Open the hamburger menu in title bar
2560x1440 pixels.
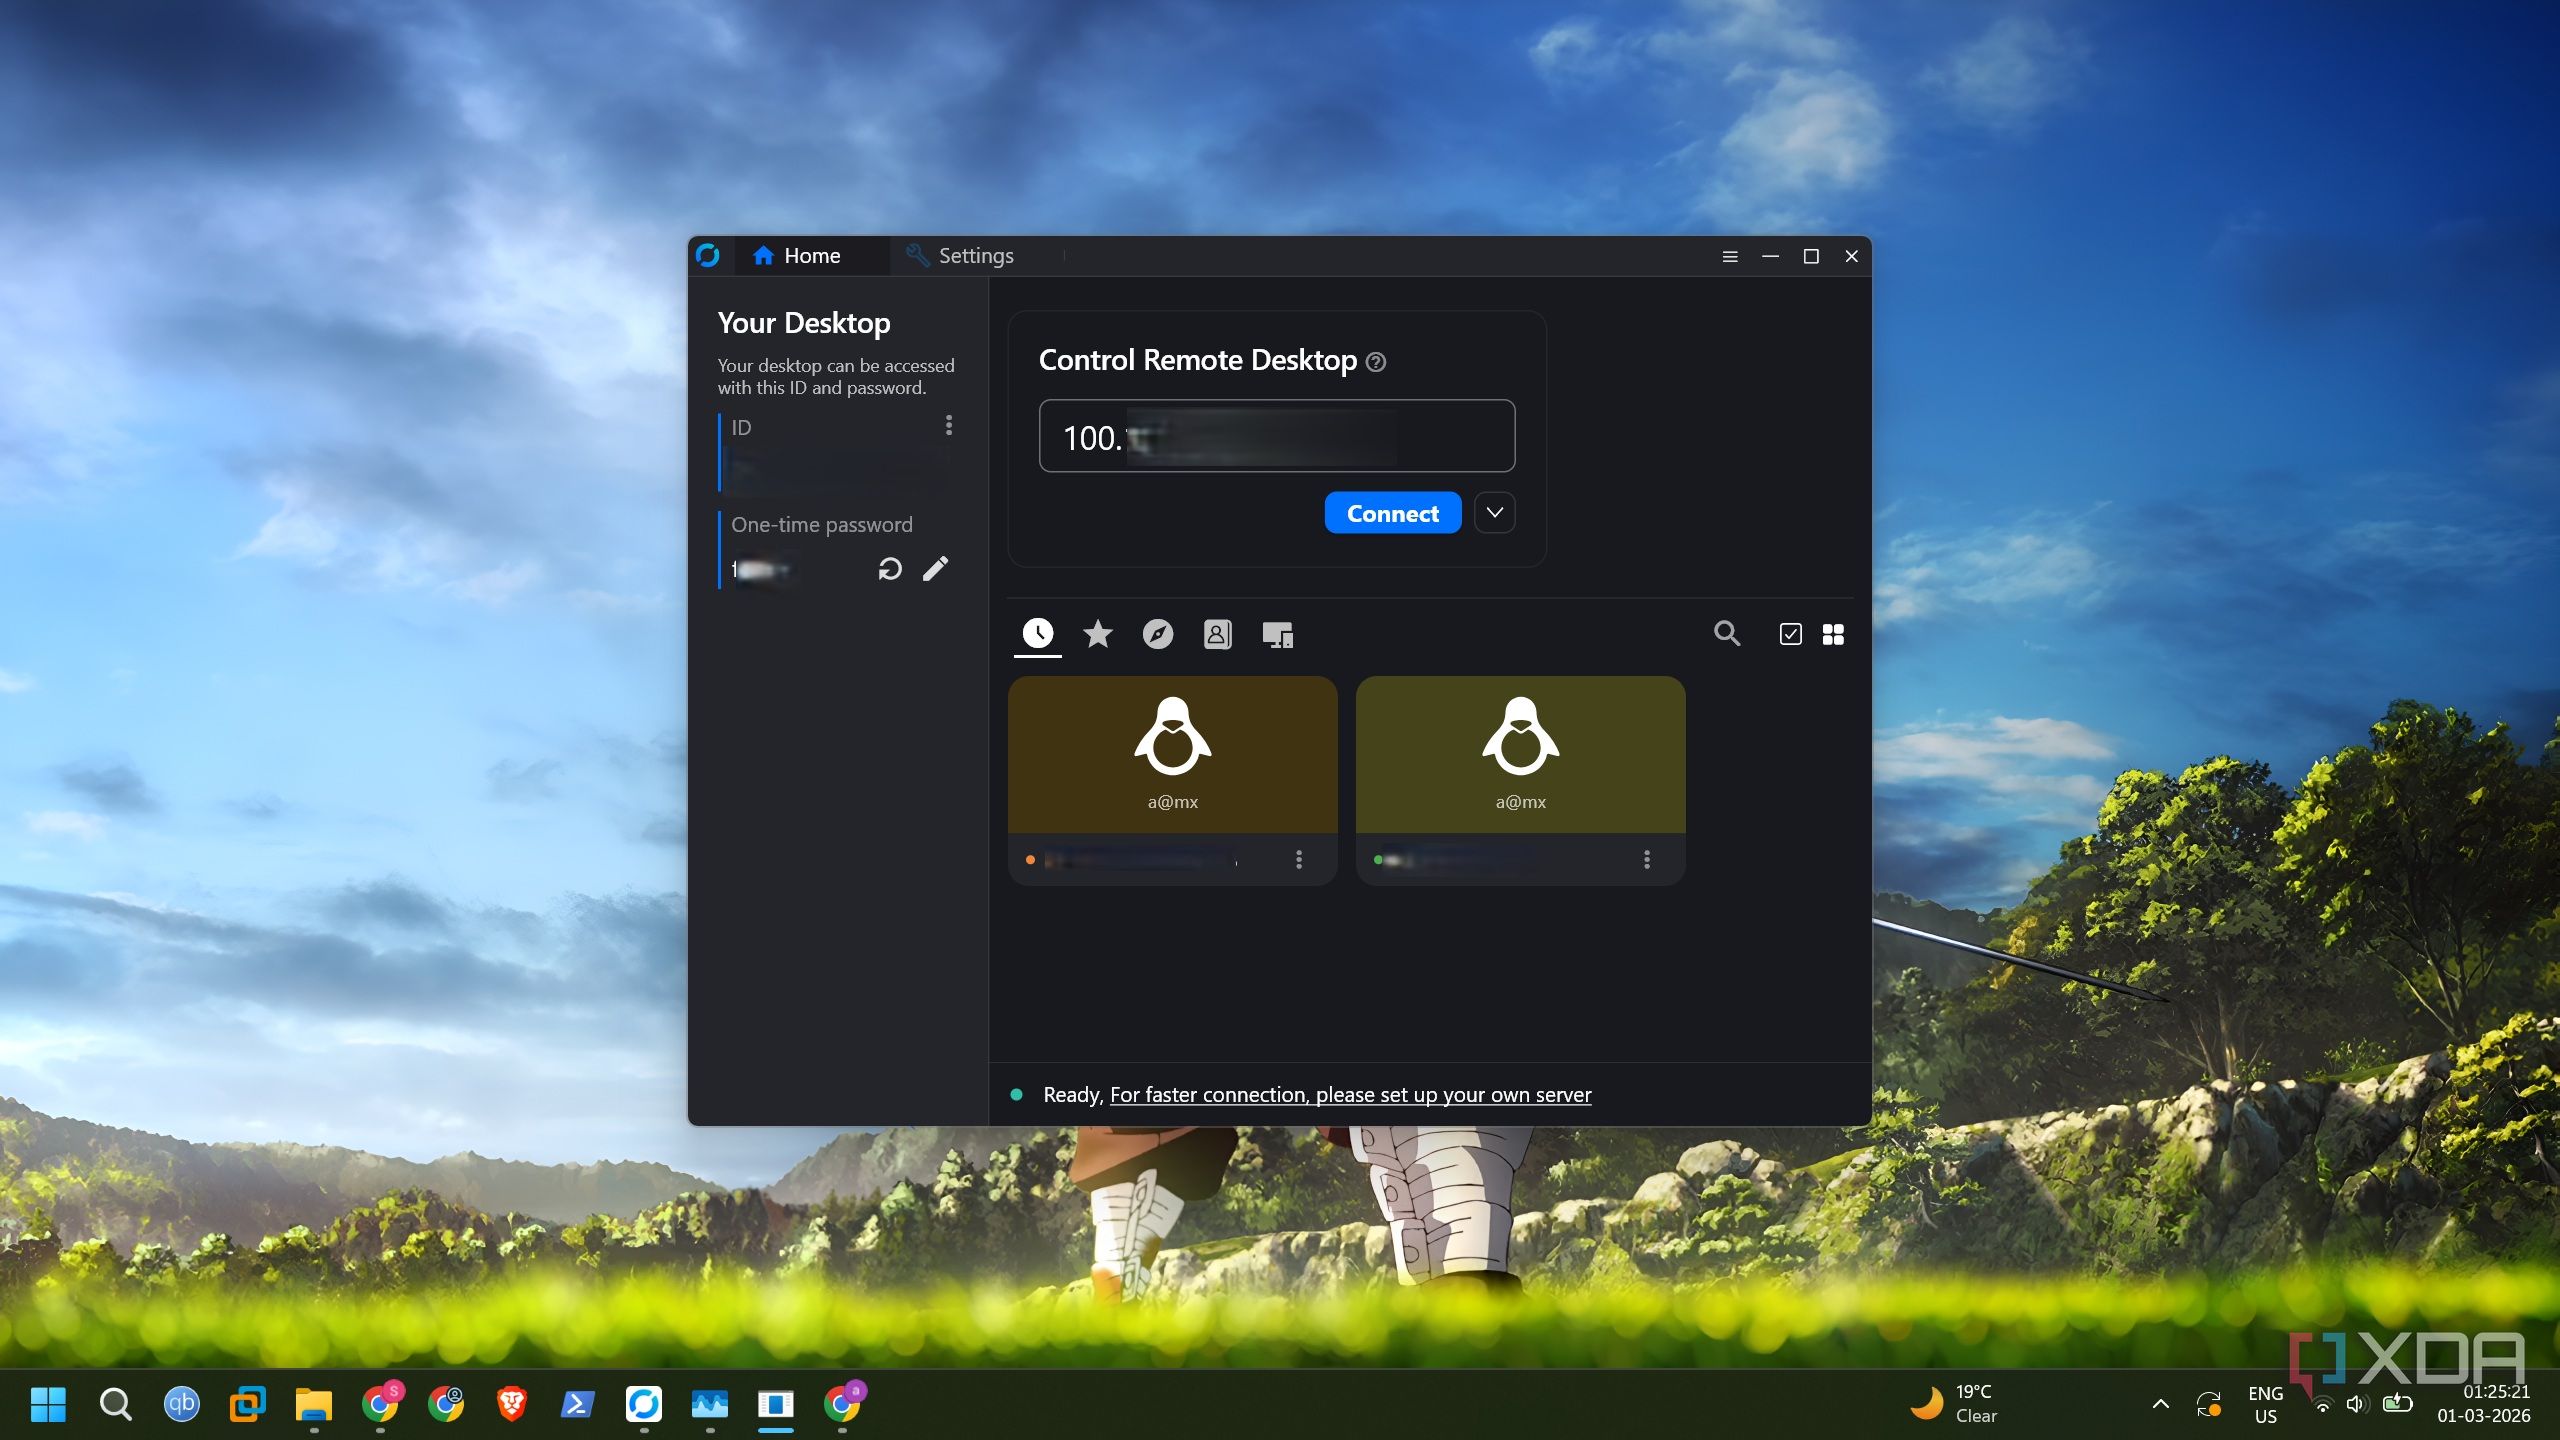click(1730, 256)
